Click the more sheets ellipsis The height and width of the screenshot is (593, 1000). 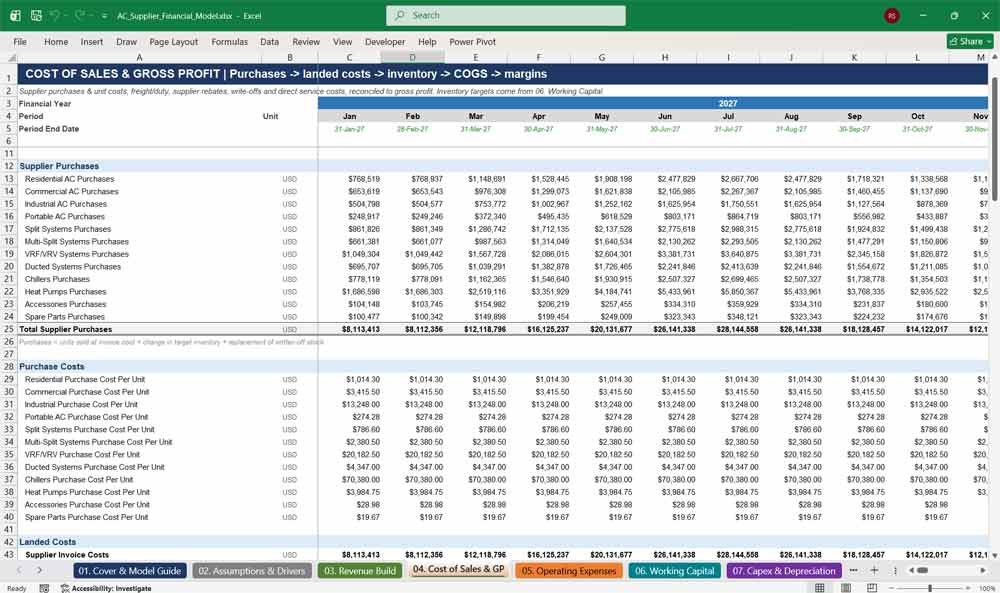point(854,571)
